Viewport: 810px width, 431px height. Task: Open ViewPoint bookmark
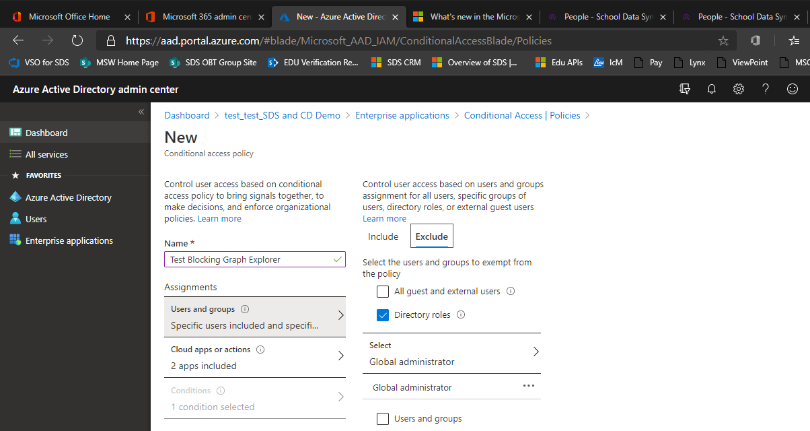tap(742, 62)
